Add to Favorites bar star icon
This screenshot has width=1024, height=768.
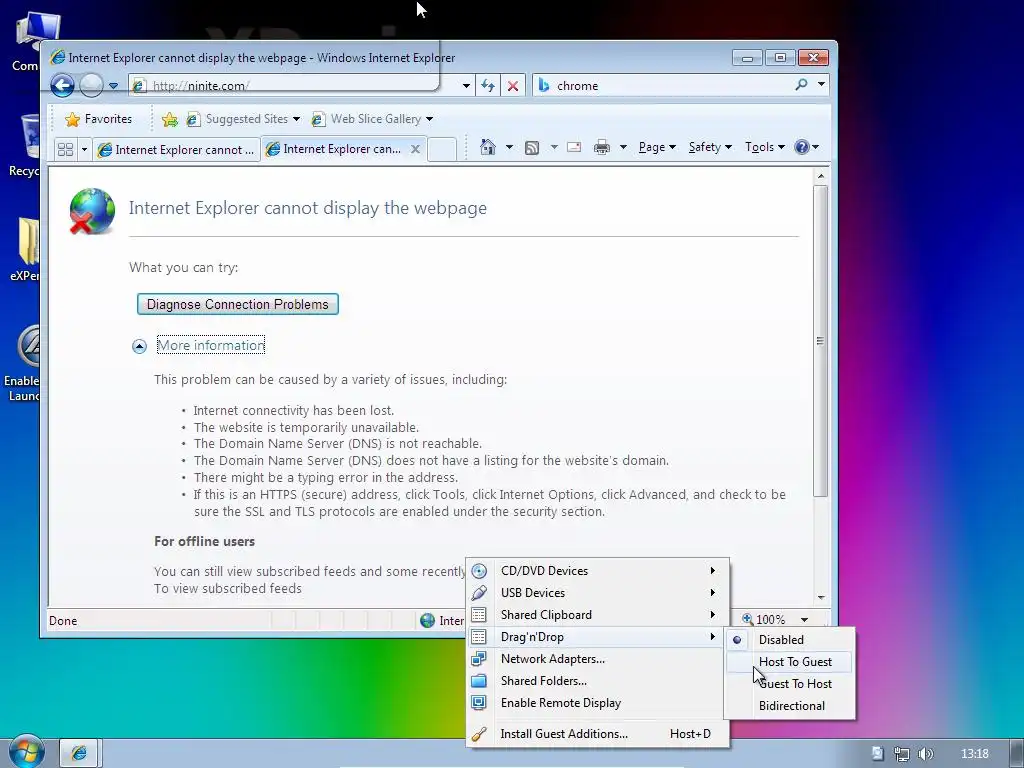pos(170,119)
